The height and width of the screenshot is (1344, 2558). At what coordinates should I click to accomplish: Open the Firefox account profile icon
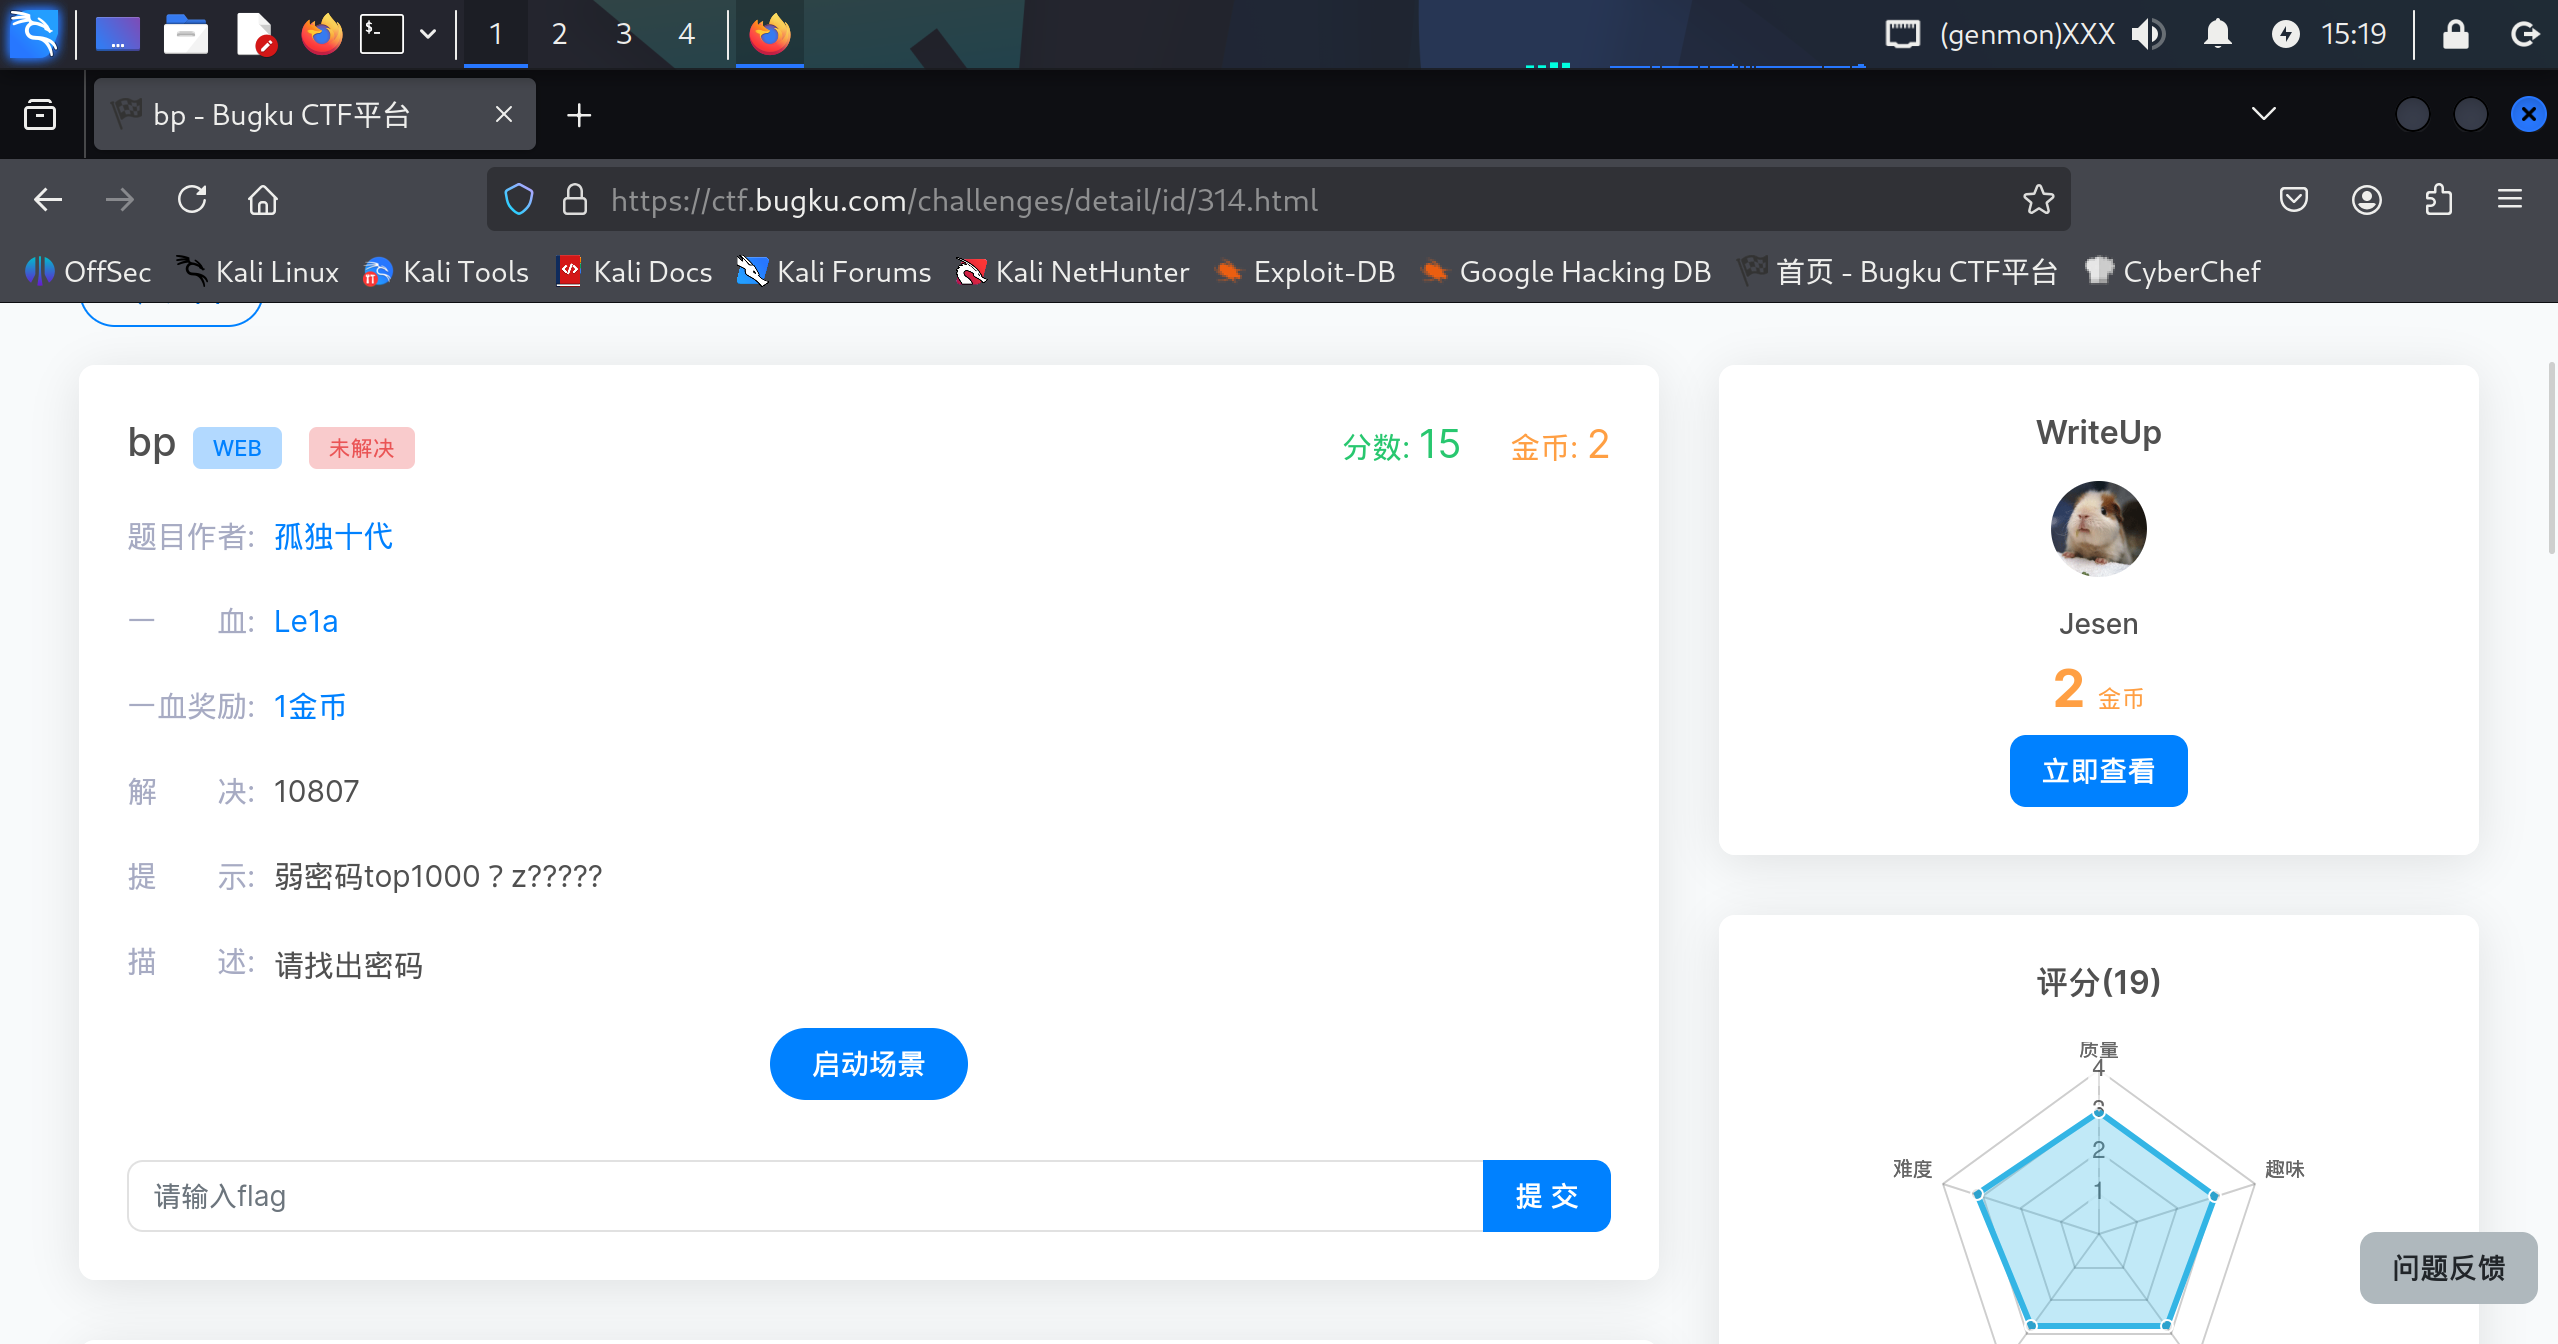click(x=2366, y=200)
